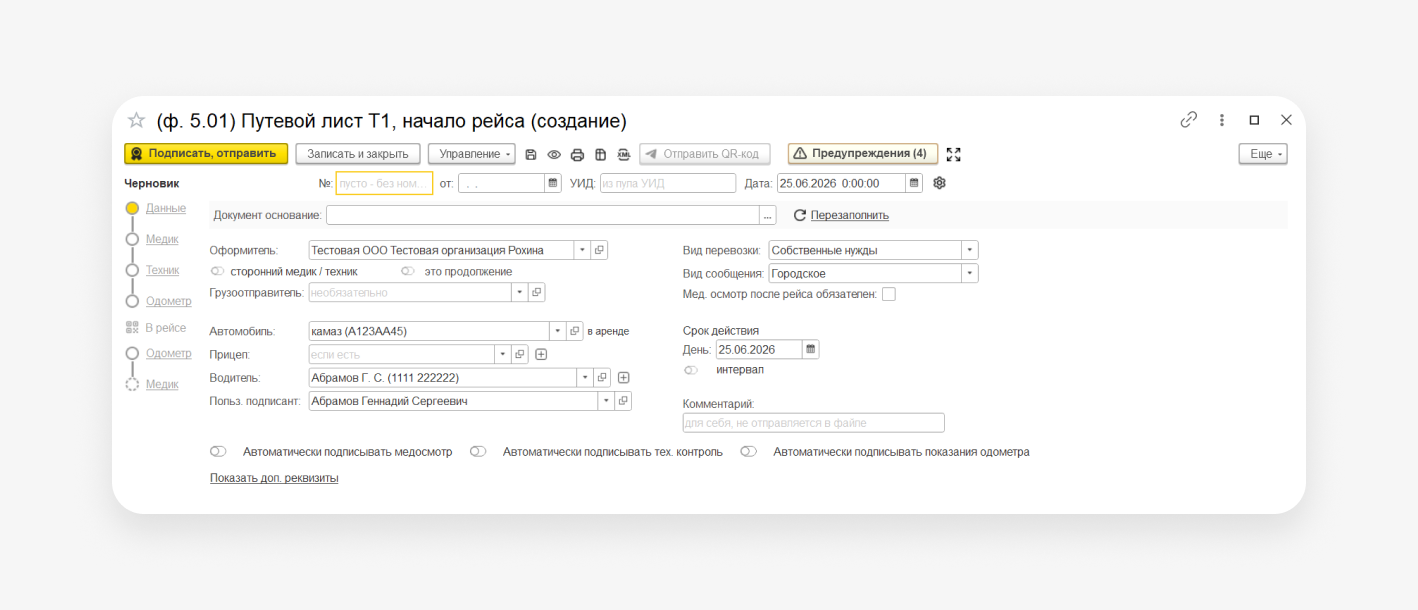This screenshot has height=610, width=1418.
Task: Click the 'Отправить QR-код' button
Action: 705,154
